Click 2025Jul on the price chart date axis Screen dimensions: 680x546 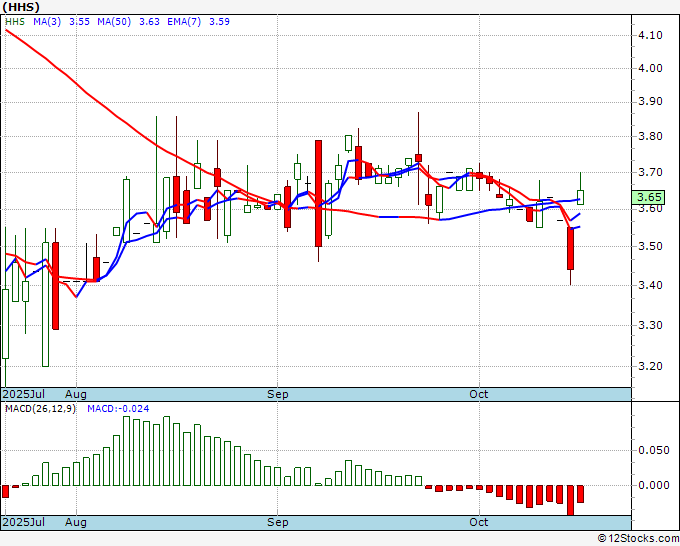pos(24,394)
